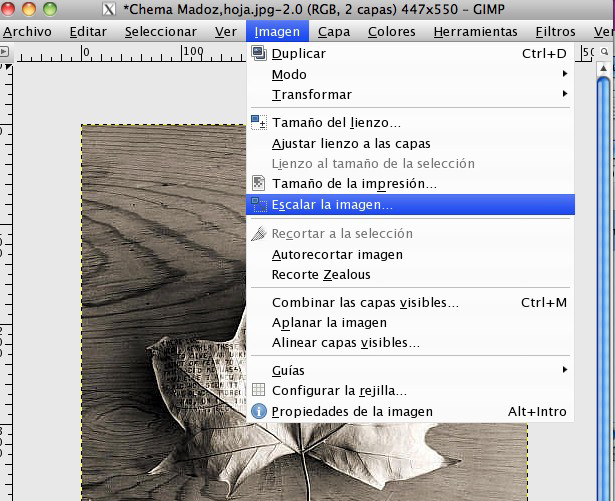Image resolution: width=615 pixels, height=501 pixels.
Task: Choose Combinar las capas visibles…
Action: pyautogui.click(x=410, y=302)
